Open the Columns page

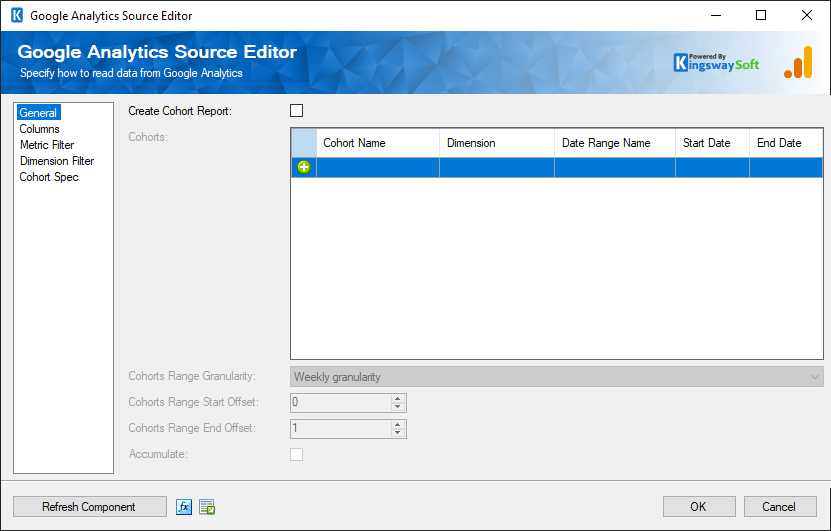tap(39, 129)
